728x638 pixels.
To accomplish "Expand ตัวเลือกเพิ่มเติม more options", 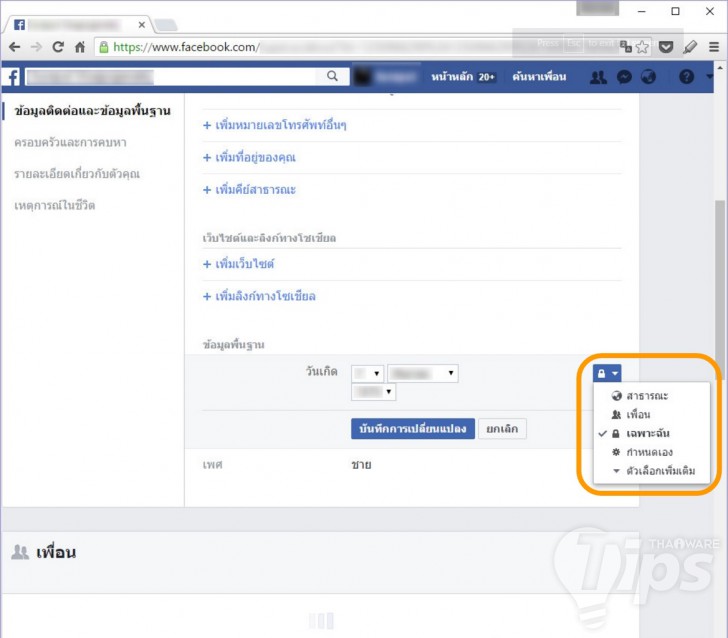I will pyautogui.click(x=660, y=471).
